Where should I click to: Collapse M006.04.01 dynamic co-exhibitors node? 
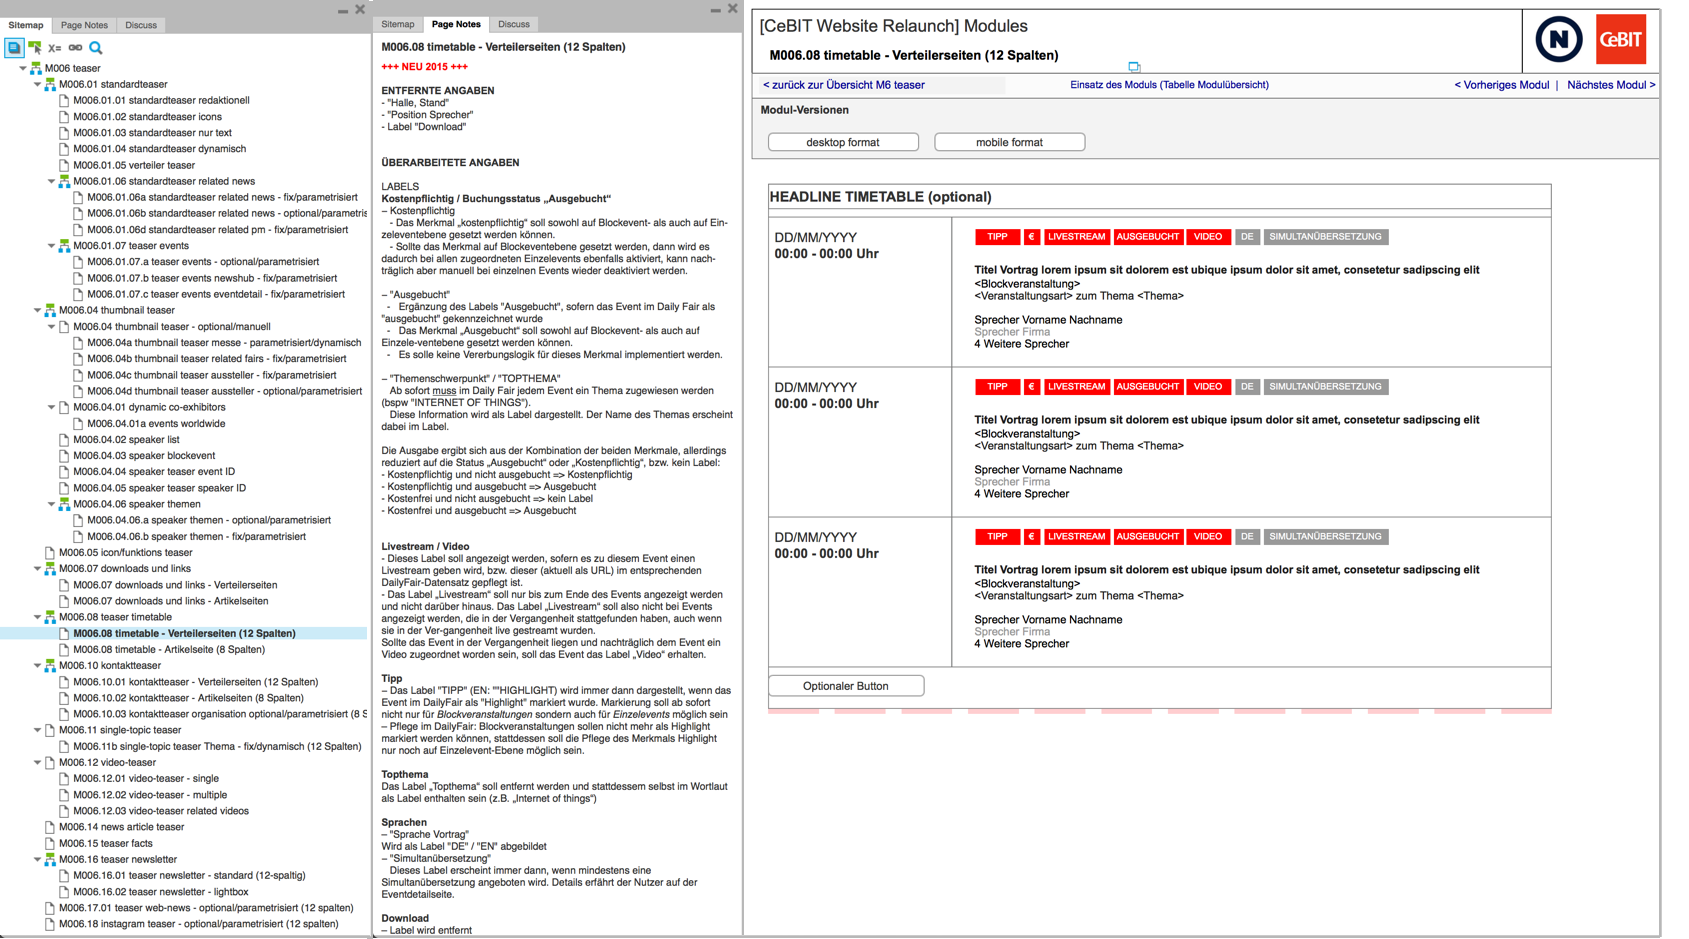(x=51, y=407)
